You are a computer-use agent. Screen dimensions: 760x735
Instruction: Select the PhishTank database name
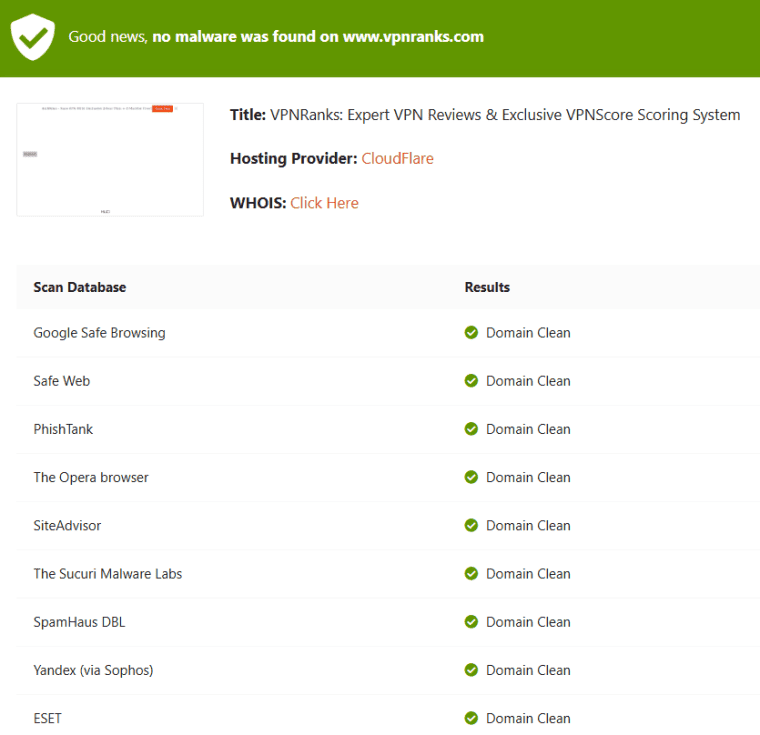(63, 429)
